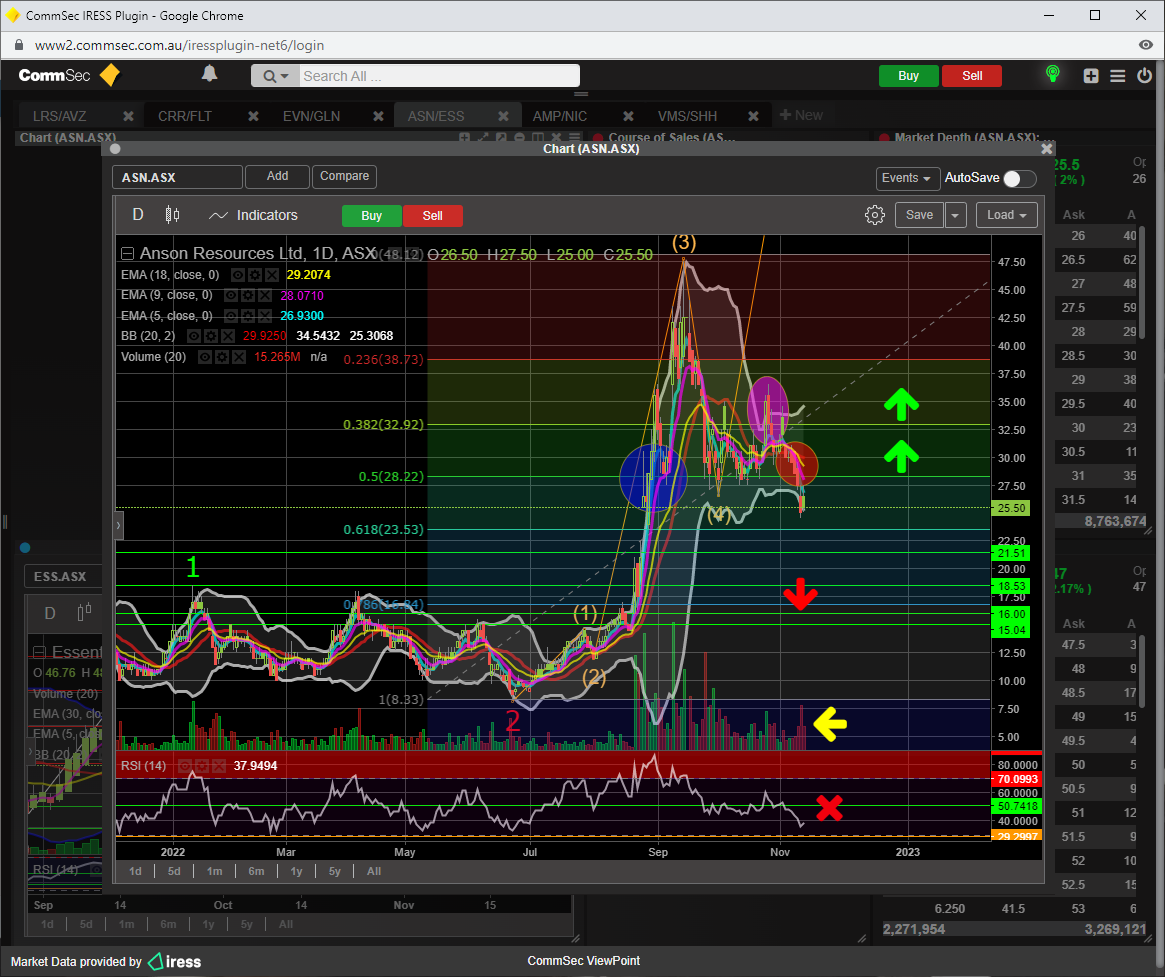This screenshot has height=977, width=1165.
Task: Select the 6m time range
Action: click(x=256, y=871)
